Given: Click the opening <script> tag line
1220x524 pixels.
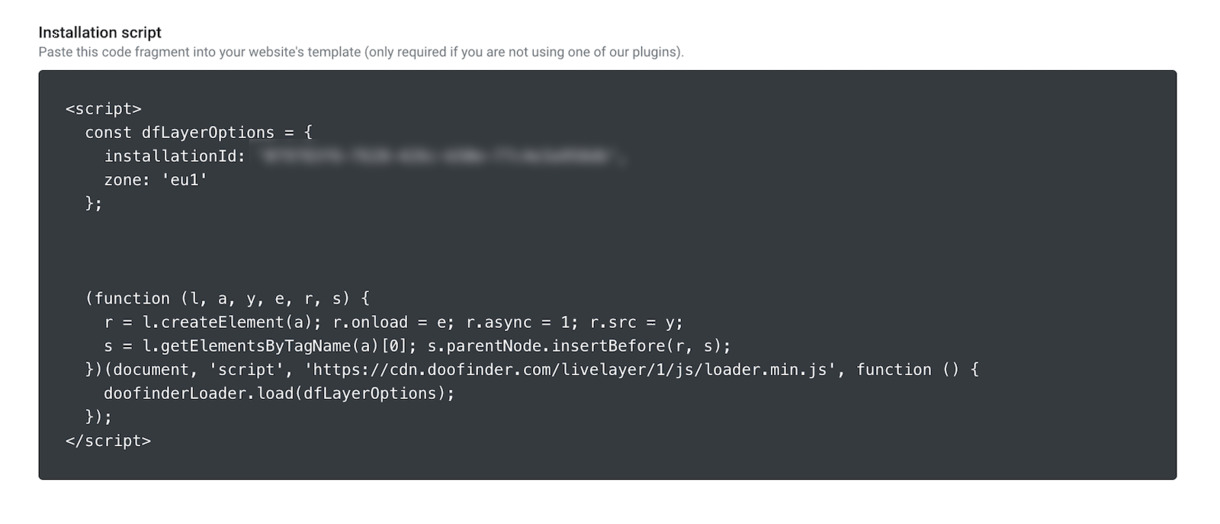Looking at the screenshot, I should coord(103,108).
